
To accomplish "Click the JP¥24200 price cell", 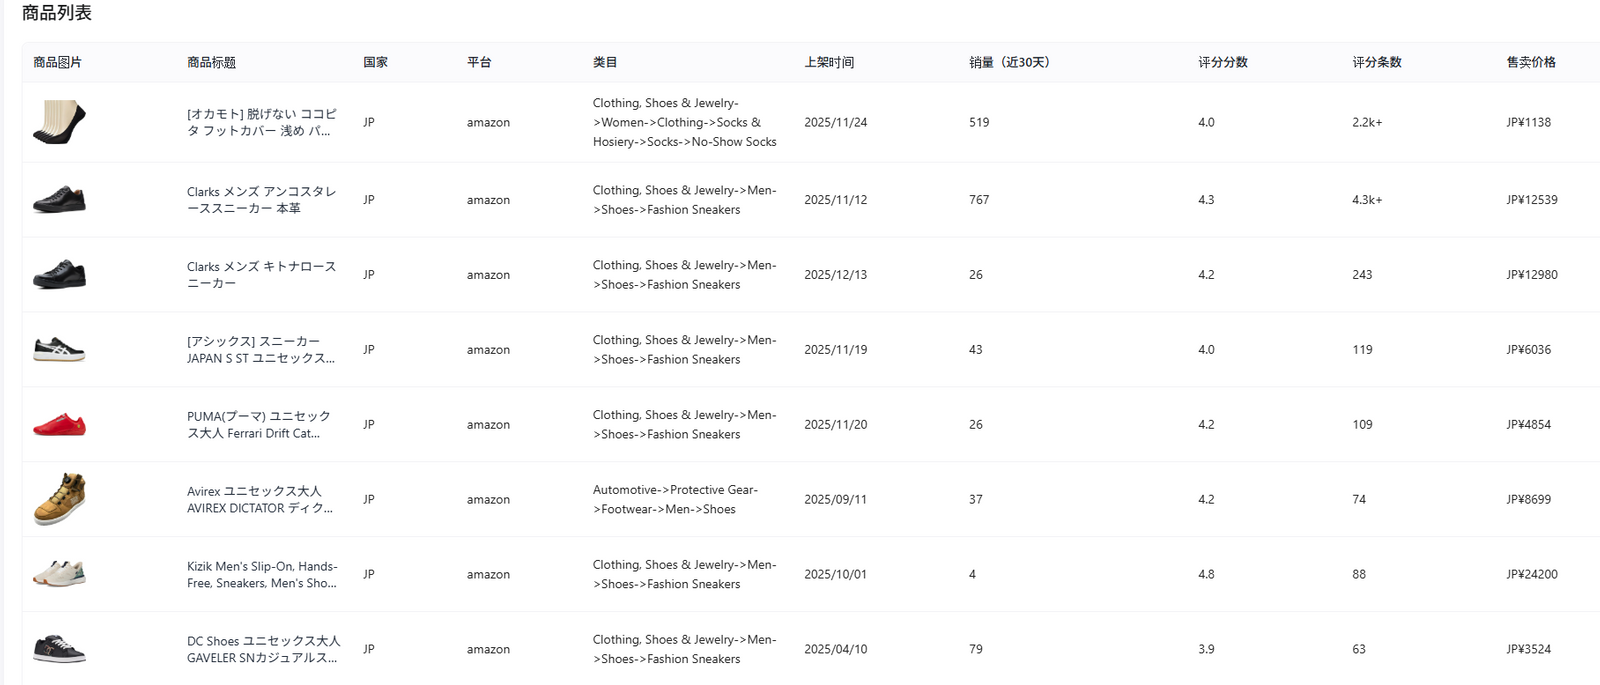I will (1531, 574).
